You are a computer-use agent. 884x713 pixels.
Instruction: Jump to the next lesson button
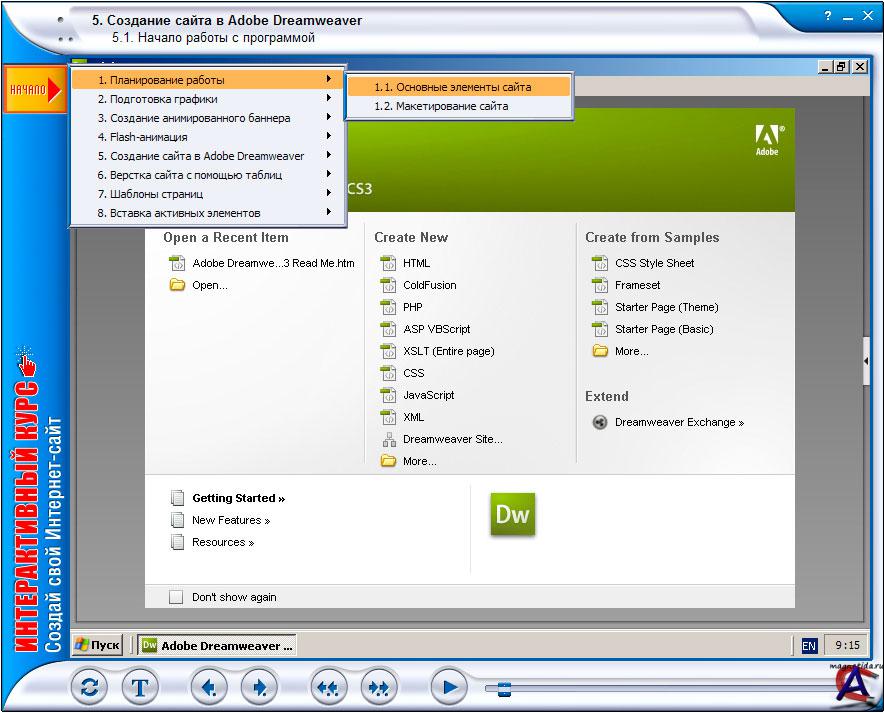(x=379, y=687)
